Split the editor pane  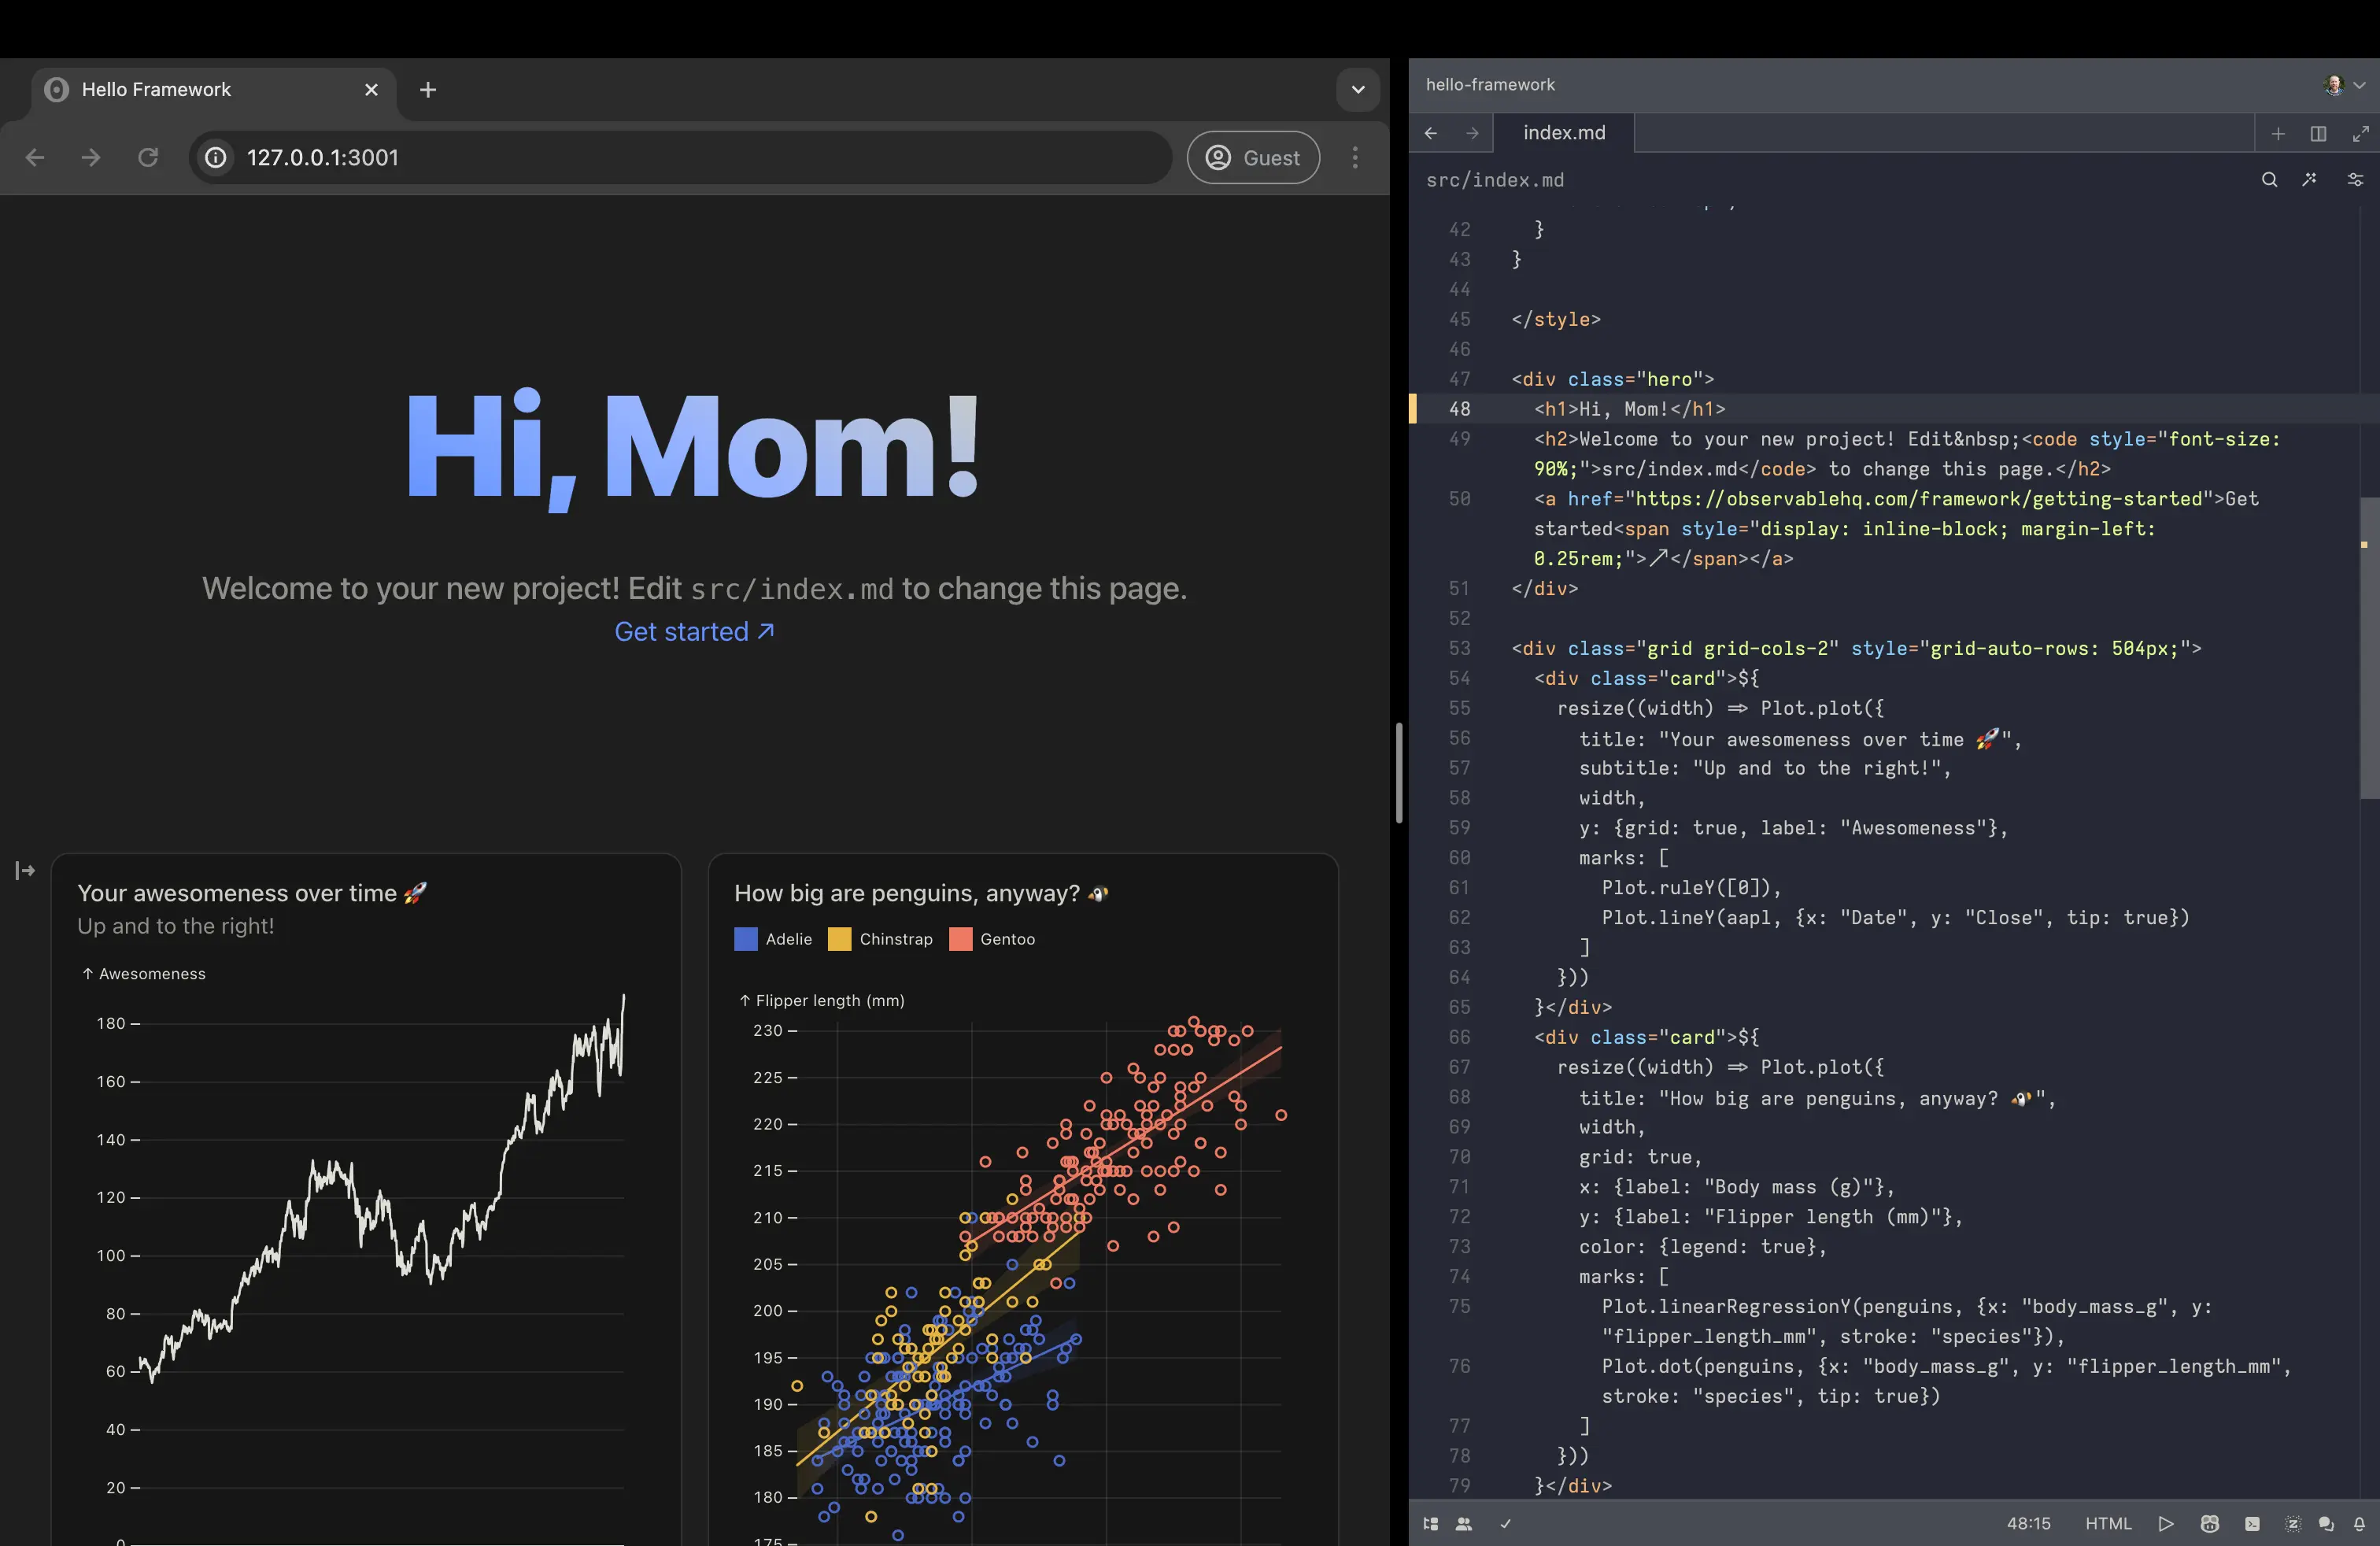[2318, 133]
